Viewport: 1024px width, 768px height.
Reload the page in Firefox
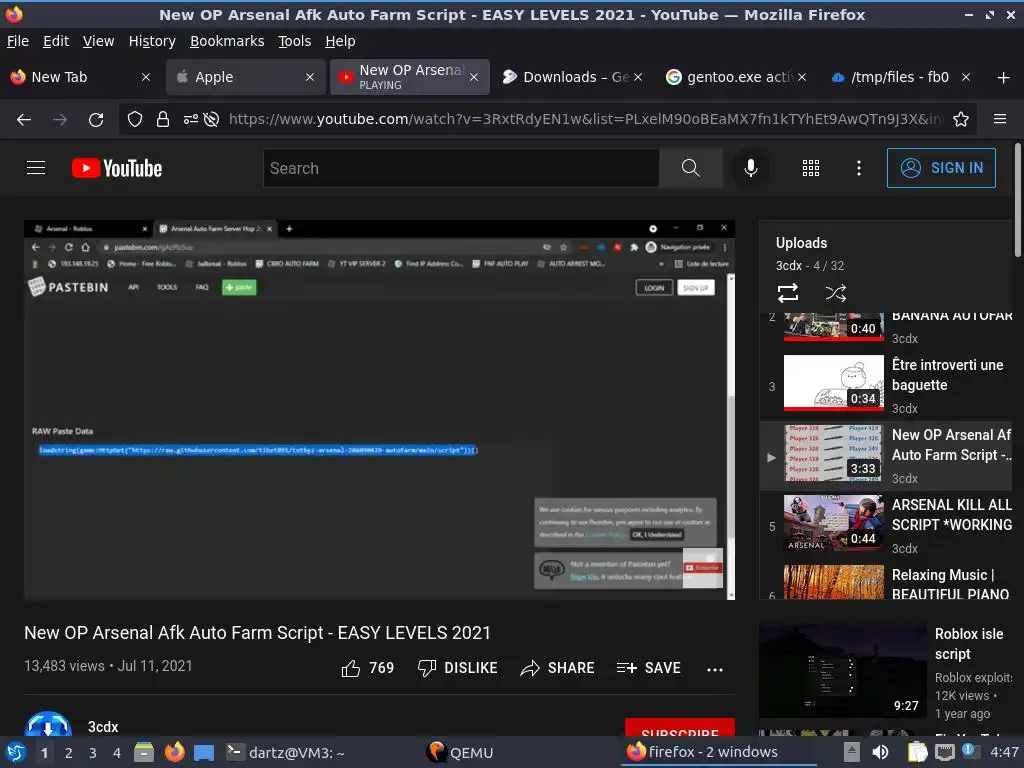click(x=96, y=120)
